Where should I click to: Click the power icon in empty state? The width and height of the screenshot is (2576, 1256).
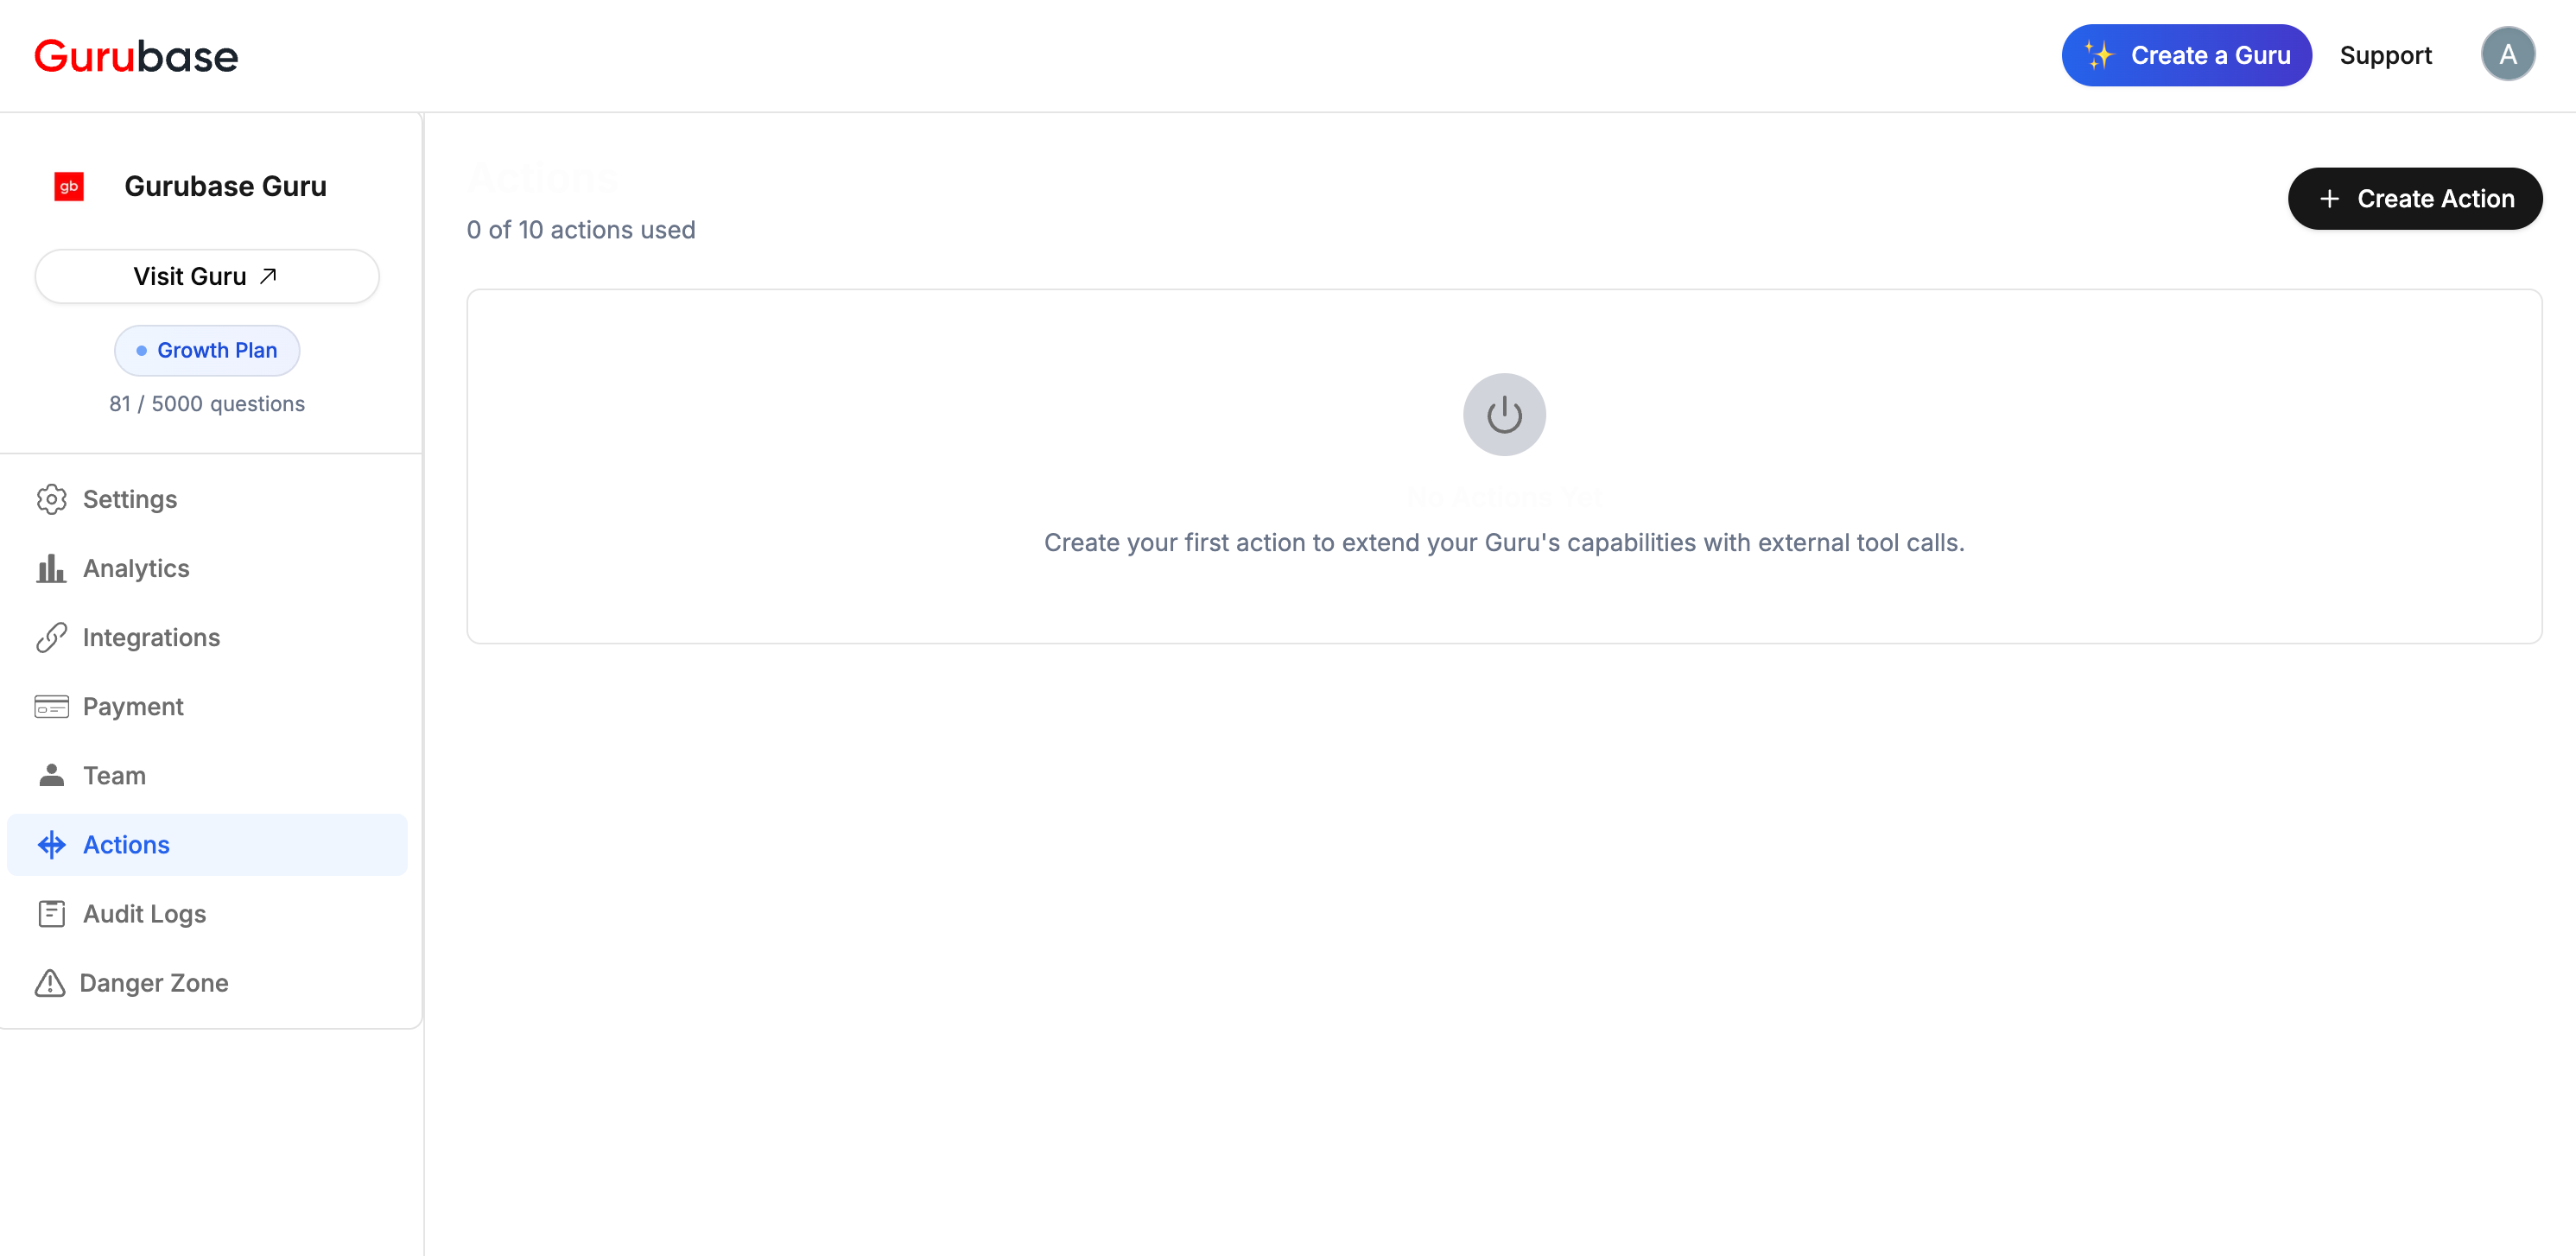point(1503,414)
